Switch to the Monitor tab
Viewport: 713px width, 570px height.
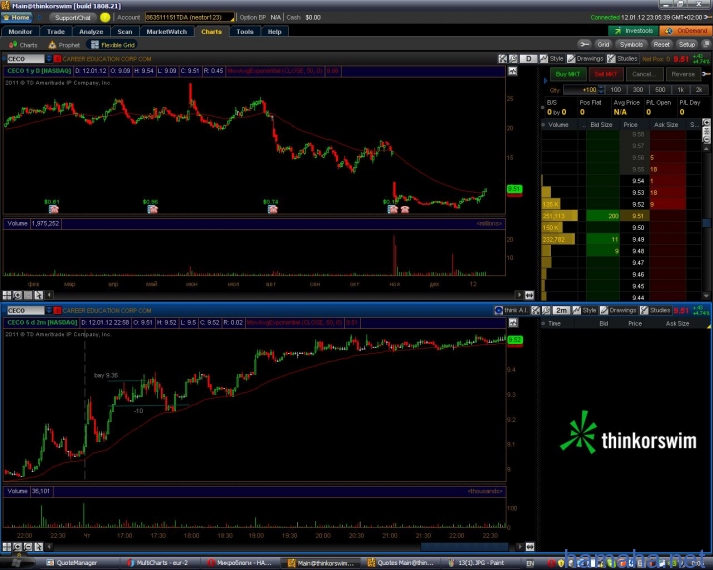pos(20,31)
